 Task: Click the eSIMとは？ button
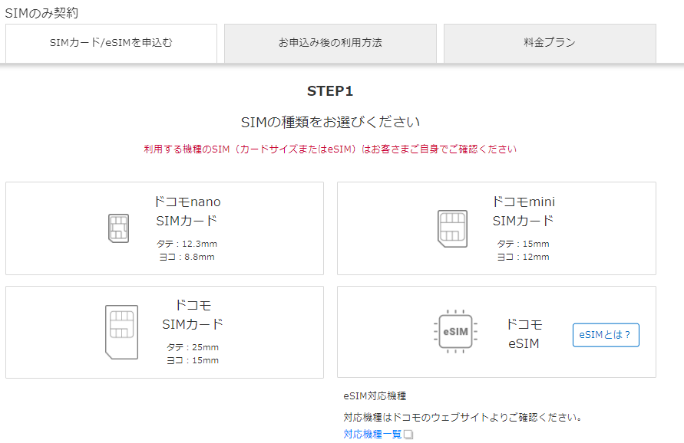(606, 335)
